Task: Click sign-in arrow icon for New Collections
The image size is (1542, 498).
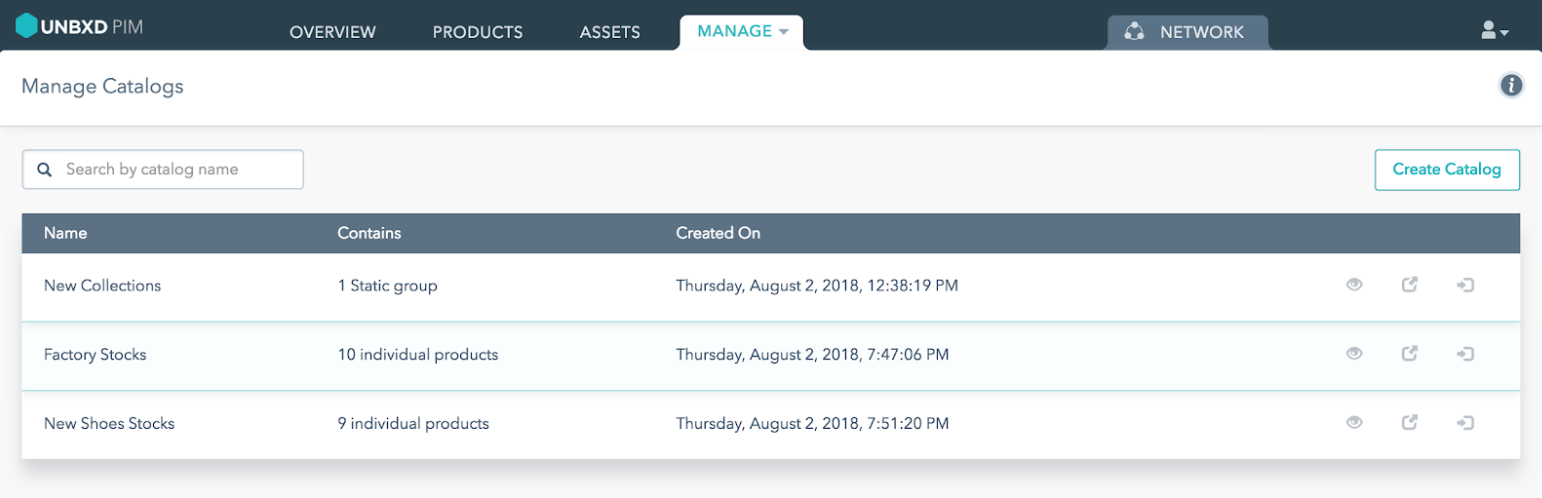Action: coord(1466,285)
